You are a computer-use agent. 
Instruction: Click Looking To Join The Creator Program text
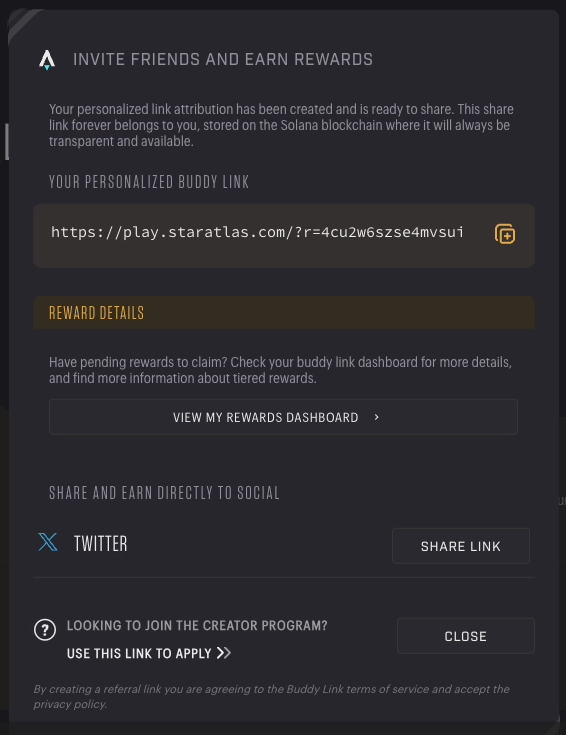click(x=197, y=626)
